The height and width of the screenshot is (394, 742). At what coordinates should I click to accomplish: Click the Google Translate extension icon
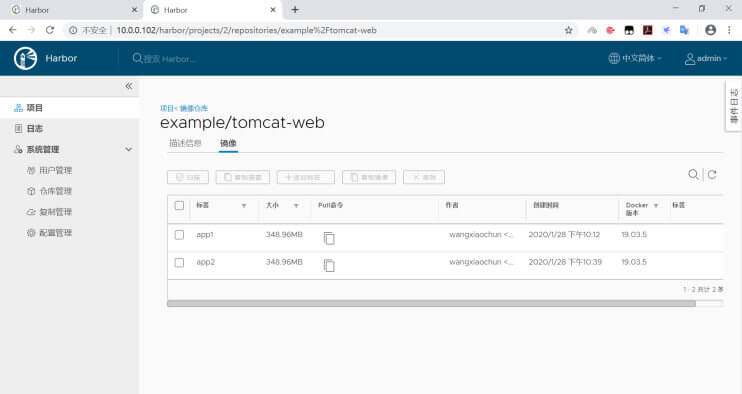click(x=684, y=30)
